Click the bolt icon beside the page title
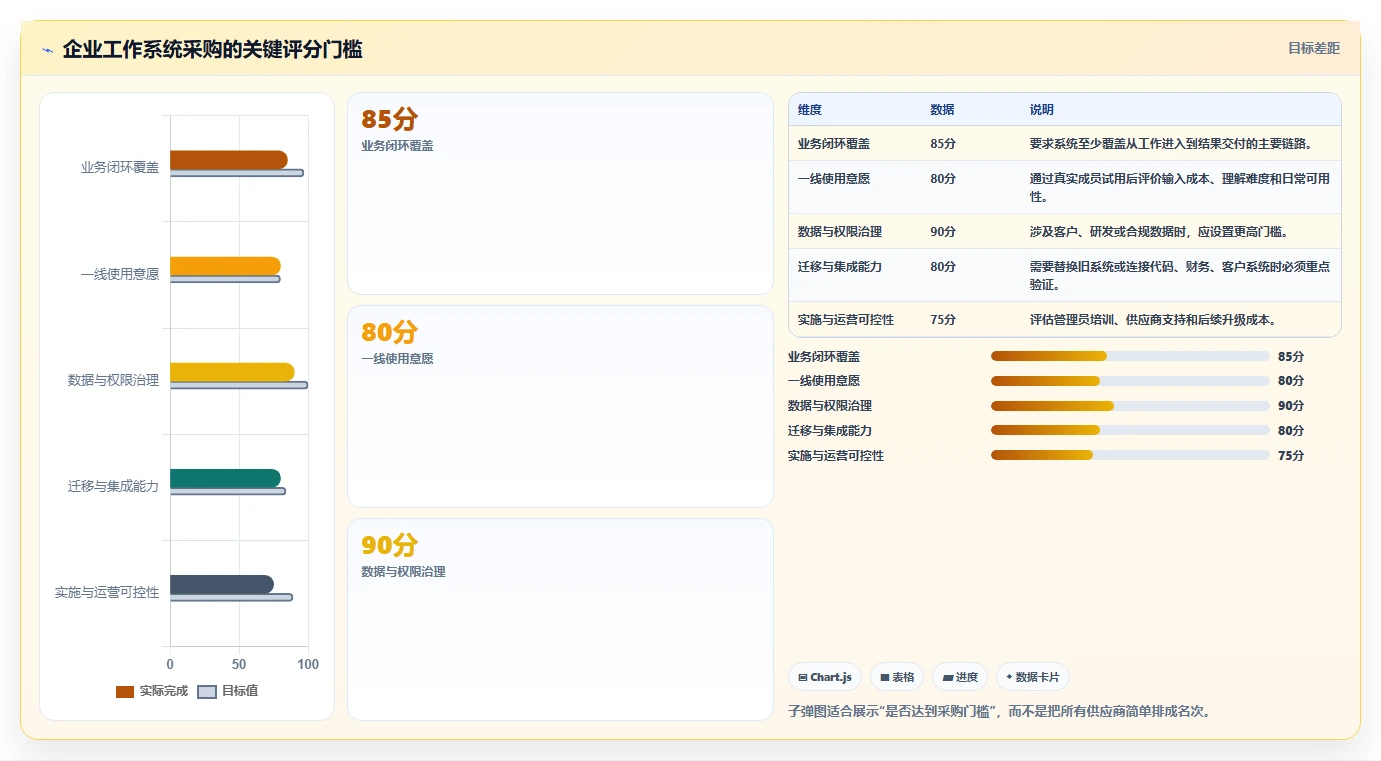Image resolution: width=1381 pixels, height=761 pixels. pyautogui.click(x=47, y=50)
